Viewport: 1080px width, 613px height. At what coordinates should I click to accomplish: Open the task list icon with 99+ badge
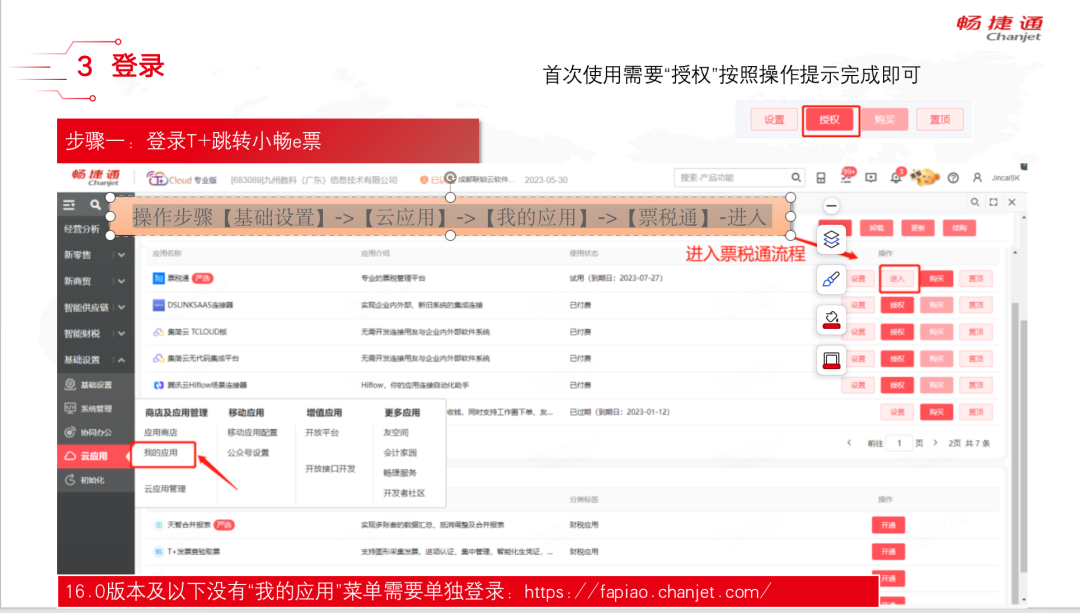pos(847,177)
